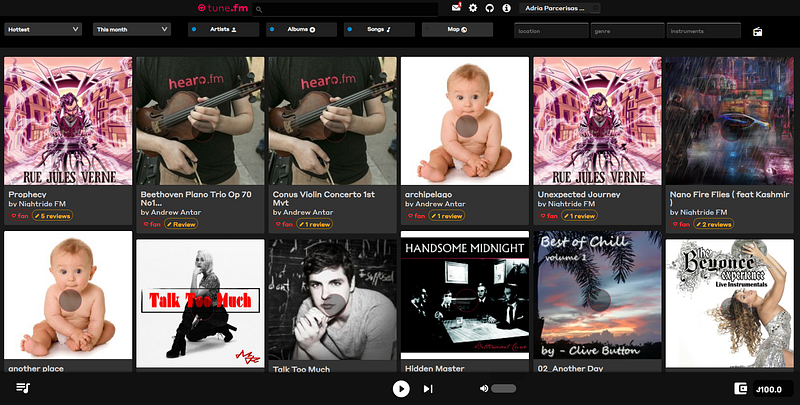
Task: Fan the archipelago track
Action: pos(416,216)
